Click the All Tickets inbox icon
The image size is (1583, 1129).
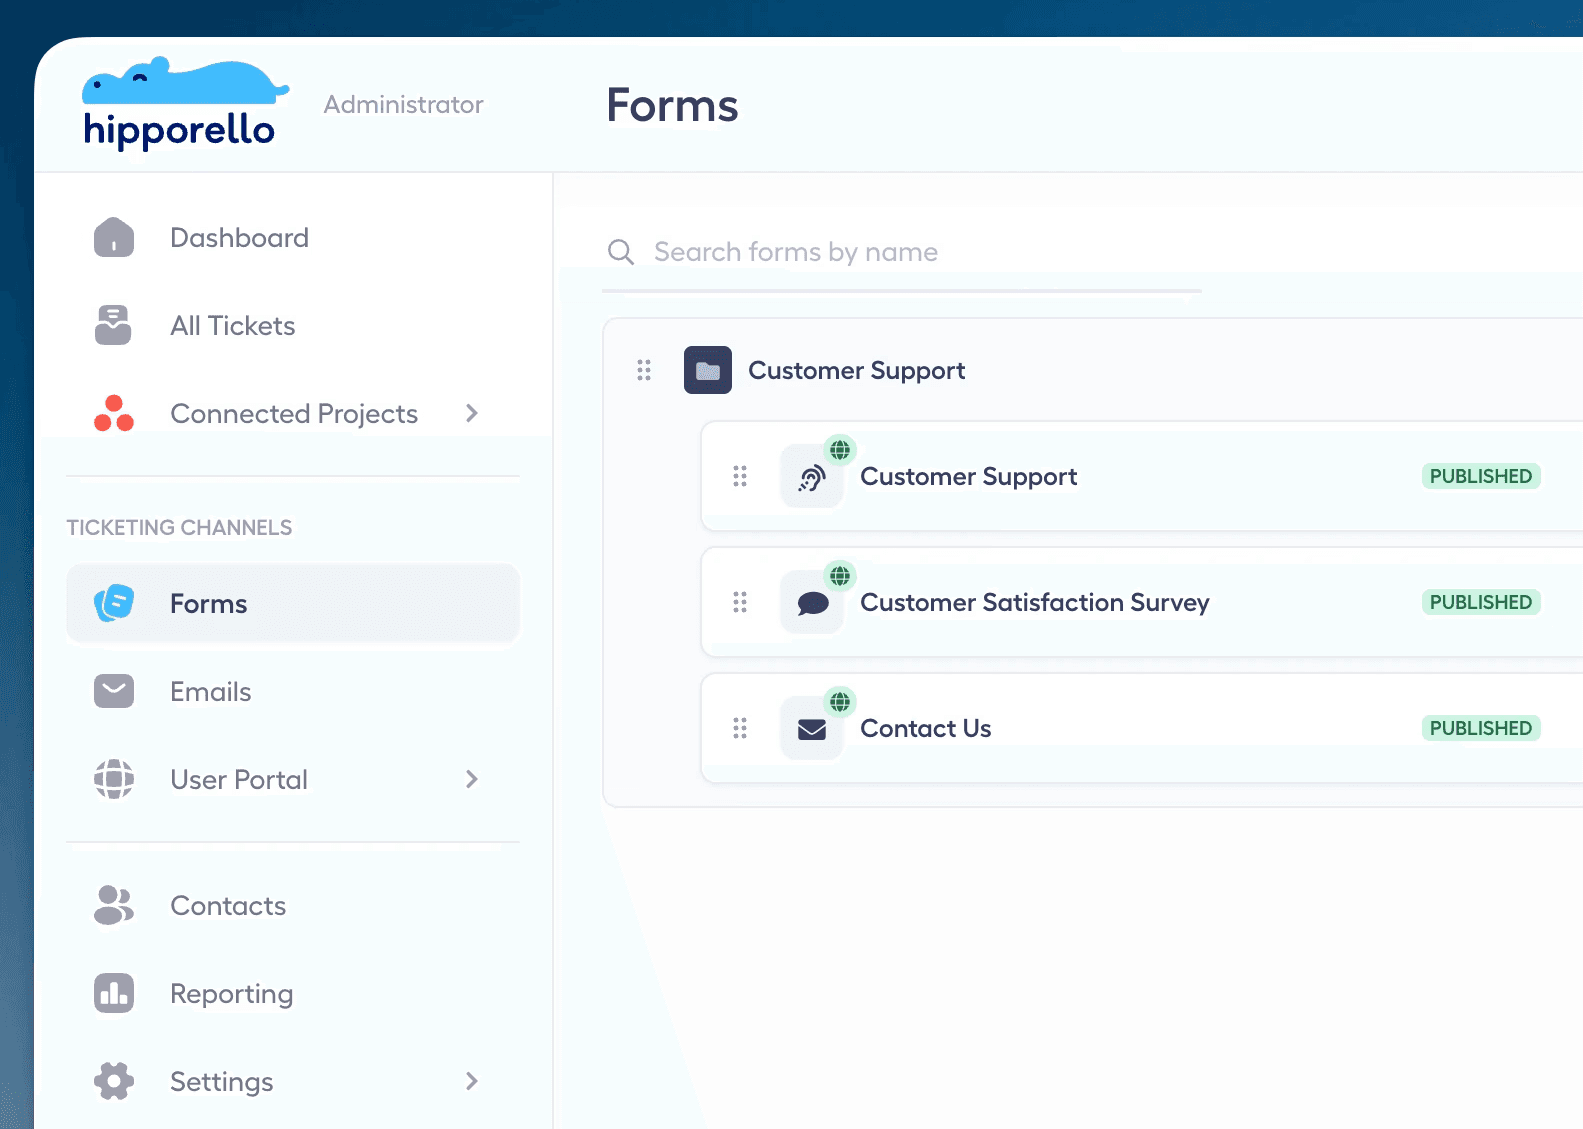[x=113, y=325]
